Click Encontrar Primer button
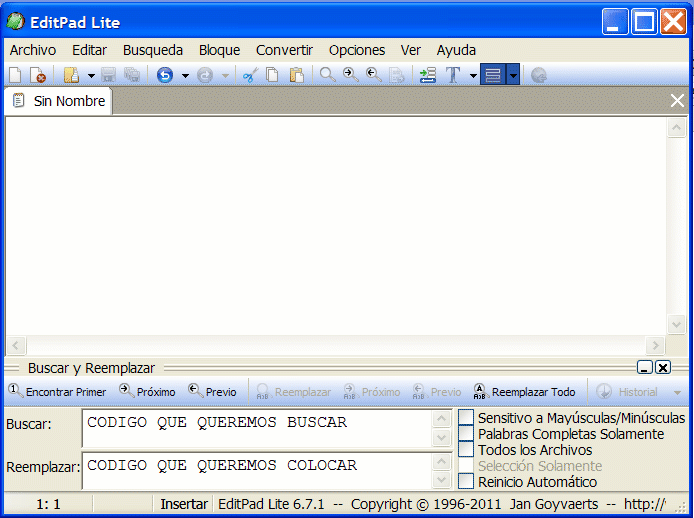The image size is (694, 518). [x=58, y=392]
